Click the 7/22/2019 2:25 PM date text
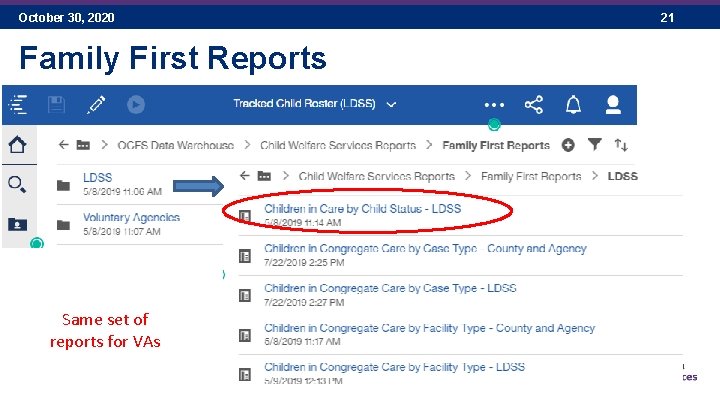720x405 pixels. click(x=304, y=263)
